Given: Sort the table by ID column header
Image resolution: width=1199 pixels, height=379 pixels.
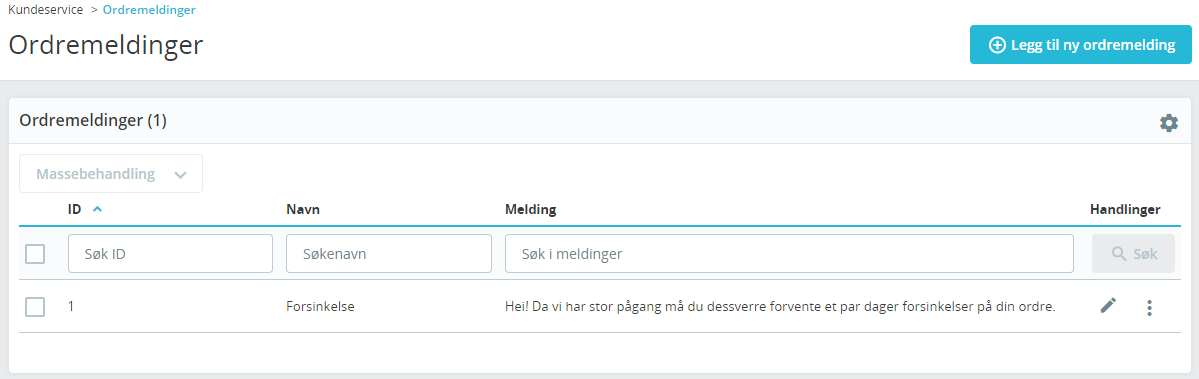Looking at the screenshot, I should [x=74, y=209].
